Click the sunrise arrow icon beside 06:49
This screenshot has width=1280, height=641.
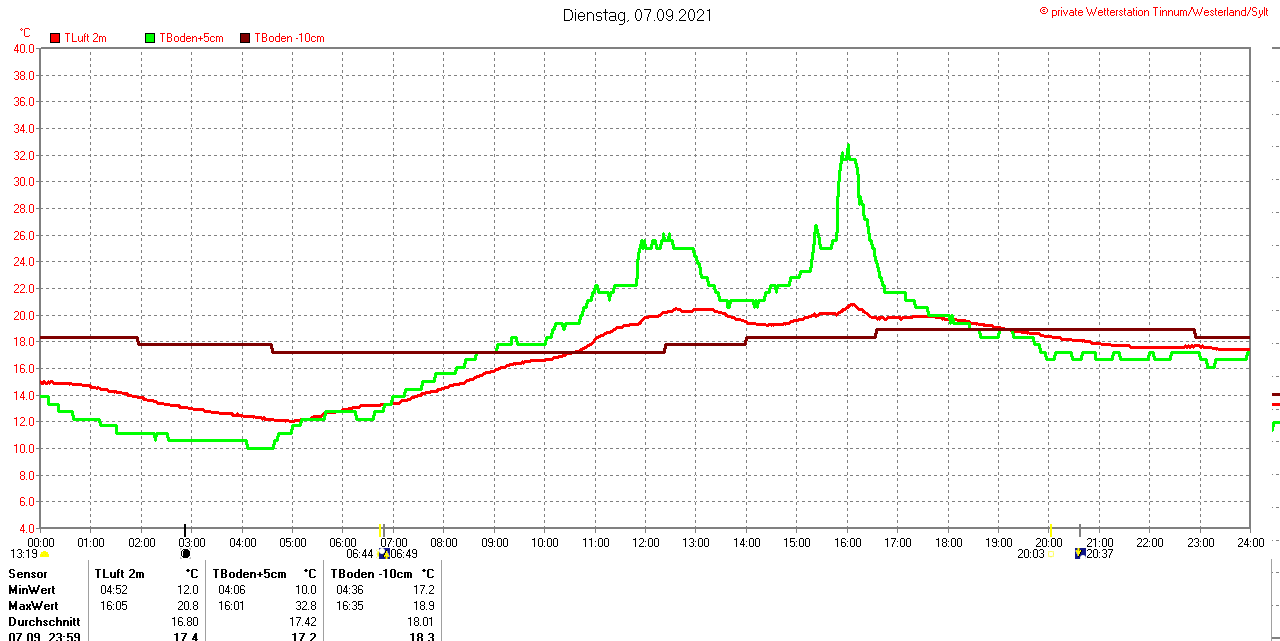[383, 553]
